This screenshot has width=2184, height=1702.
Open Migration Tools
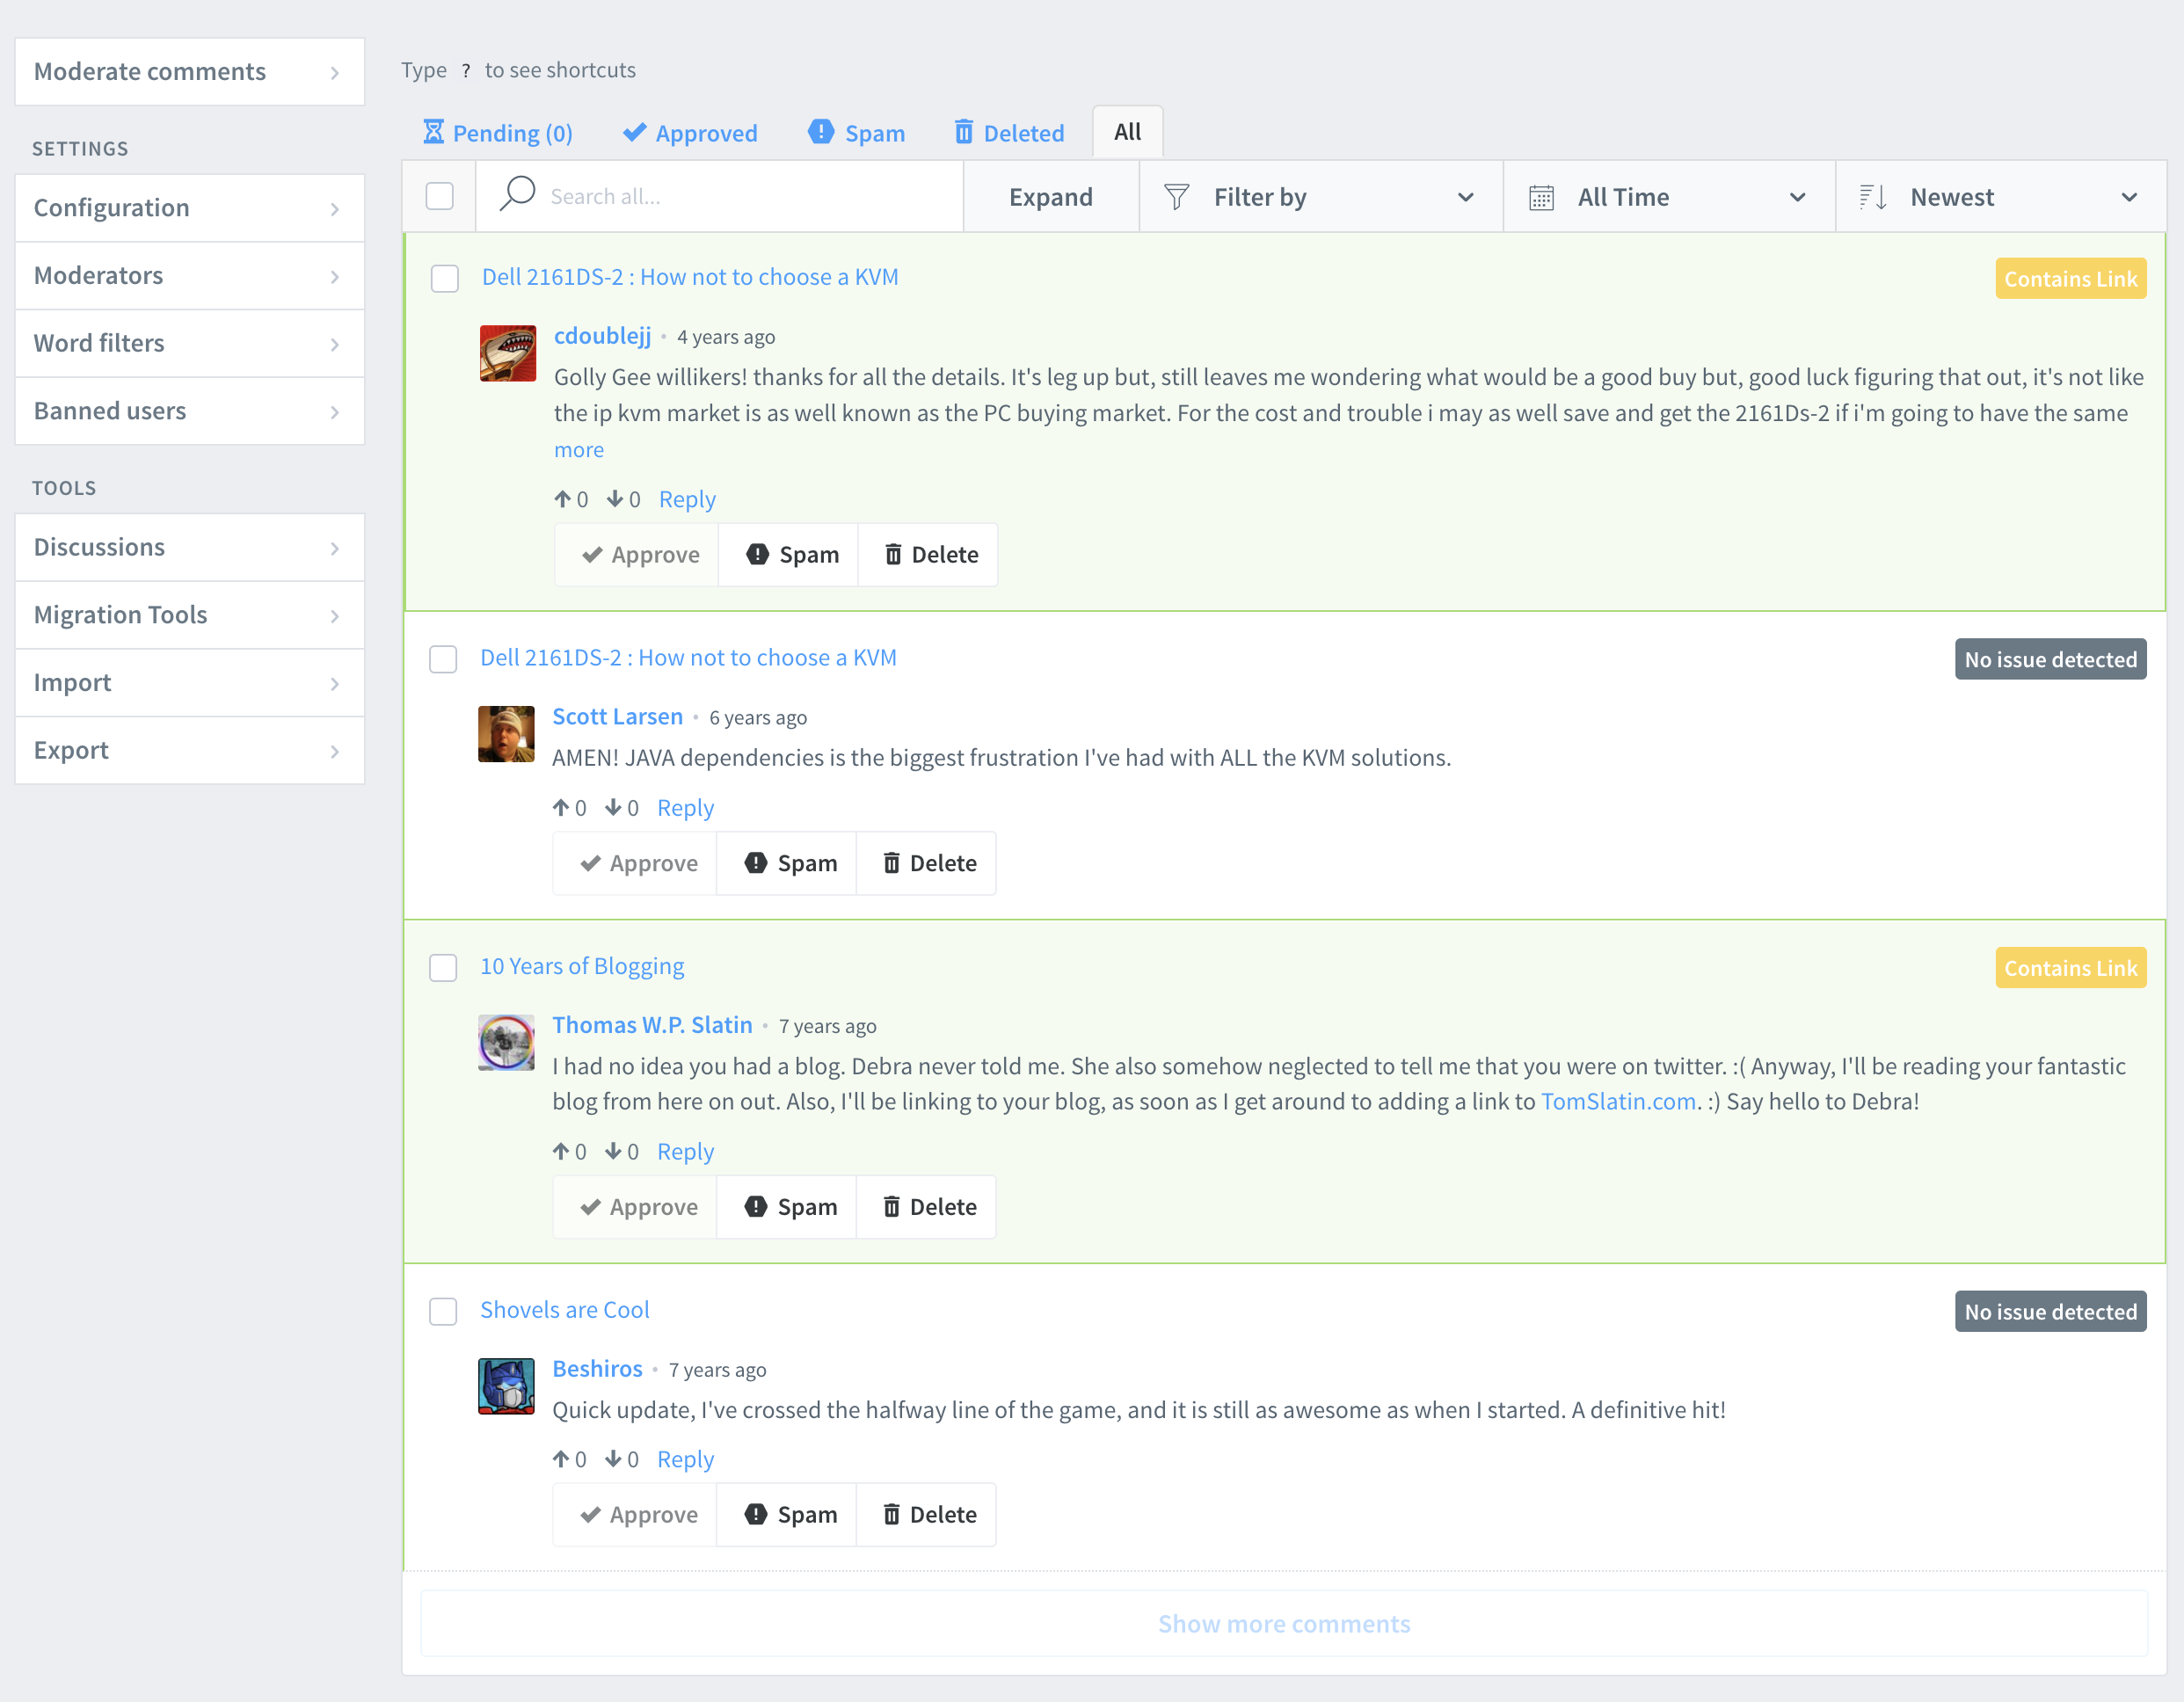coord(190,615)
